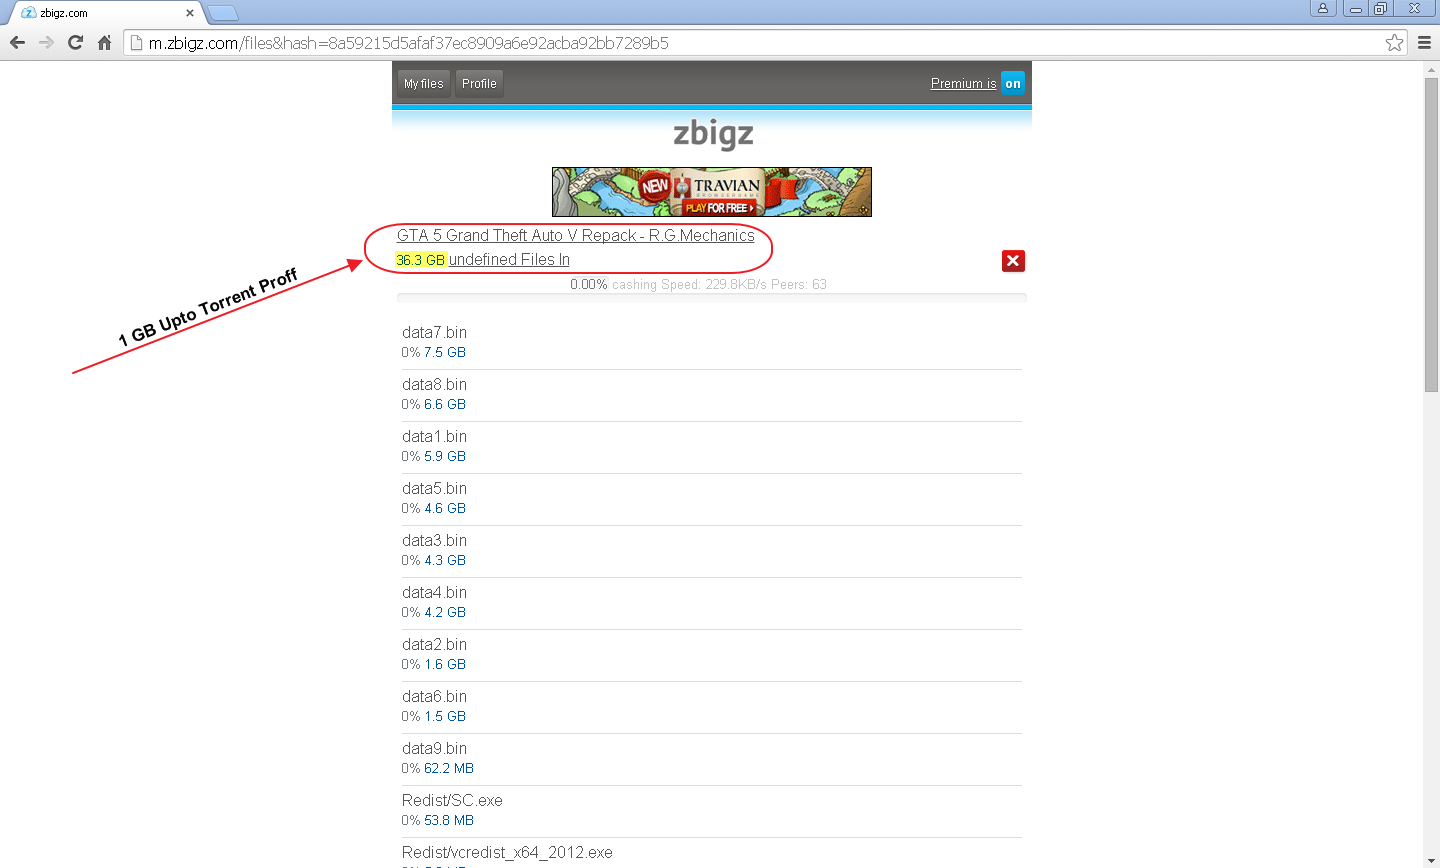Open the Chrome menu button
Viewport: 1440px width, 868px height.
pos(1425,43)
